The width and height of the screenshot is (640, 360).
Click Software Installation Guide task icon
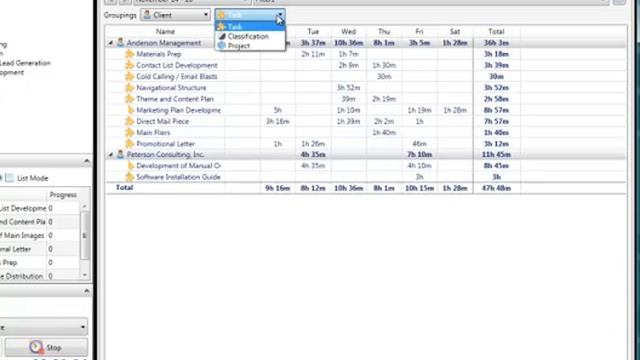click(x=129, y=177)
